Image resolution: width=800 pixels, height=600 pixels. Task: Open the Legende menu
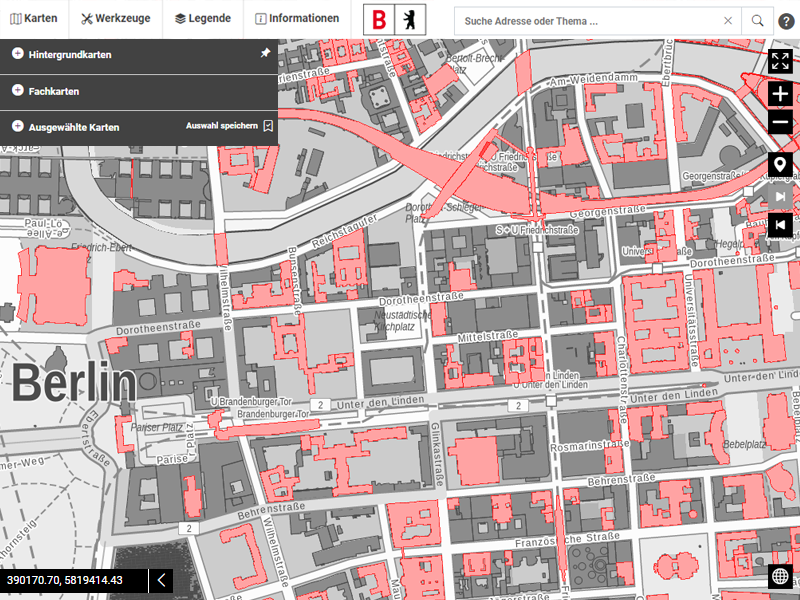pos(203,19)
